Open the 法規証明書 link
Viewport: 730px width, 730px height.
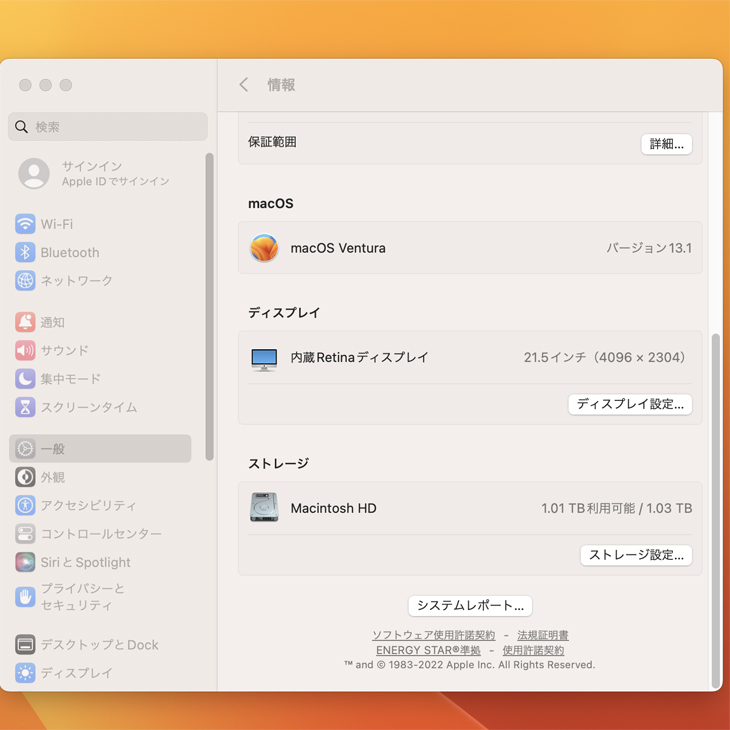(x=543, y=635)
